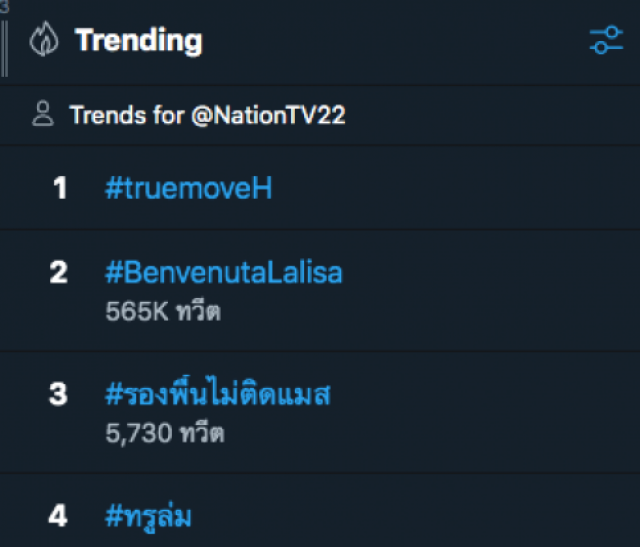Image resolution: width=640 pixels, height=547 pixels.
Task: Click rank number 1
Action: [59, 188]
